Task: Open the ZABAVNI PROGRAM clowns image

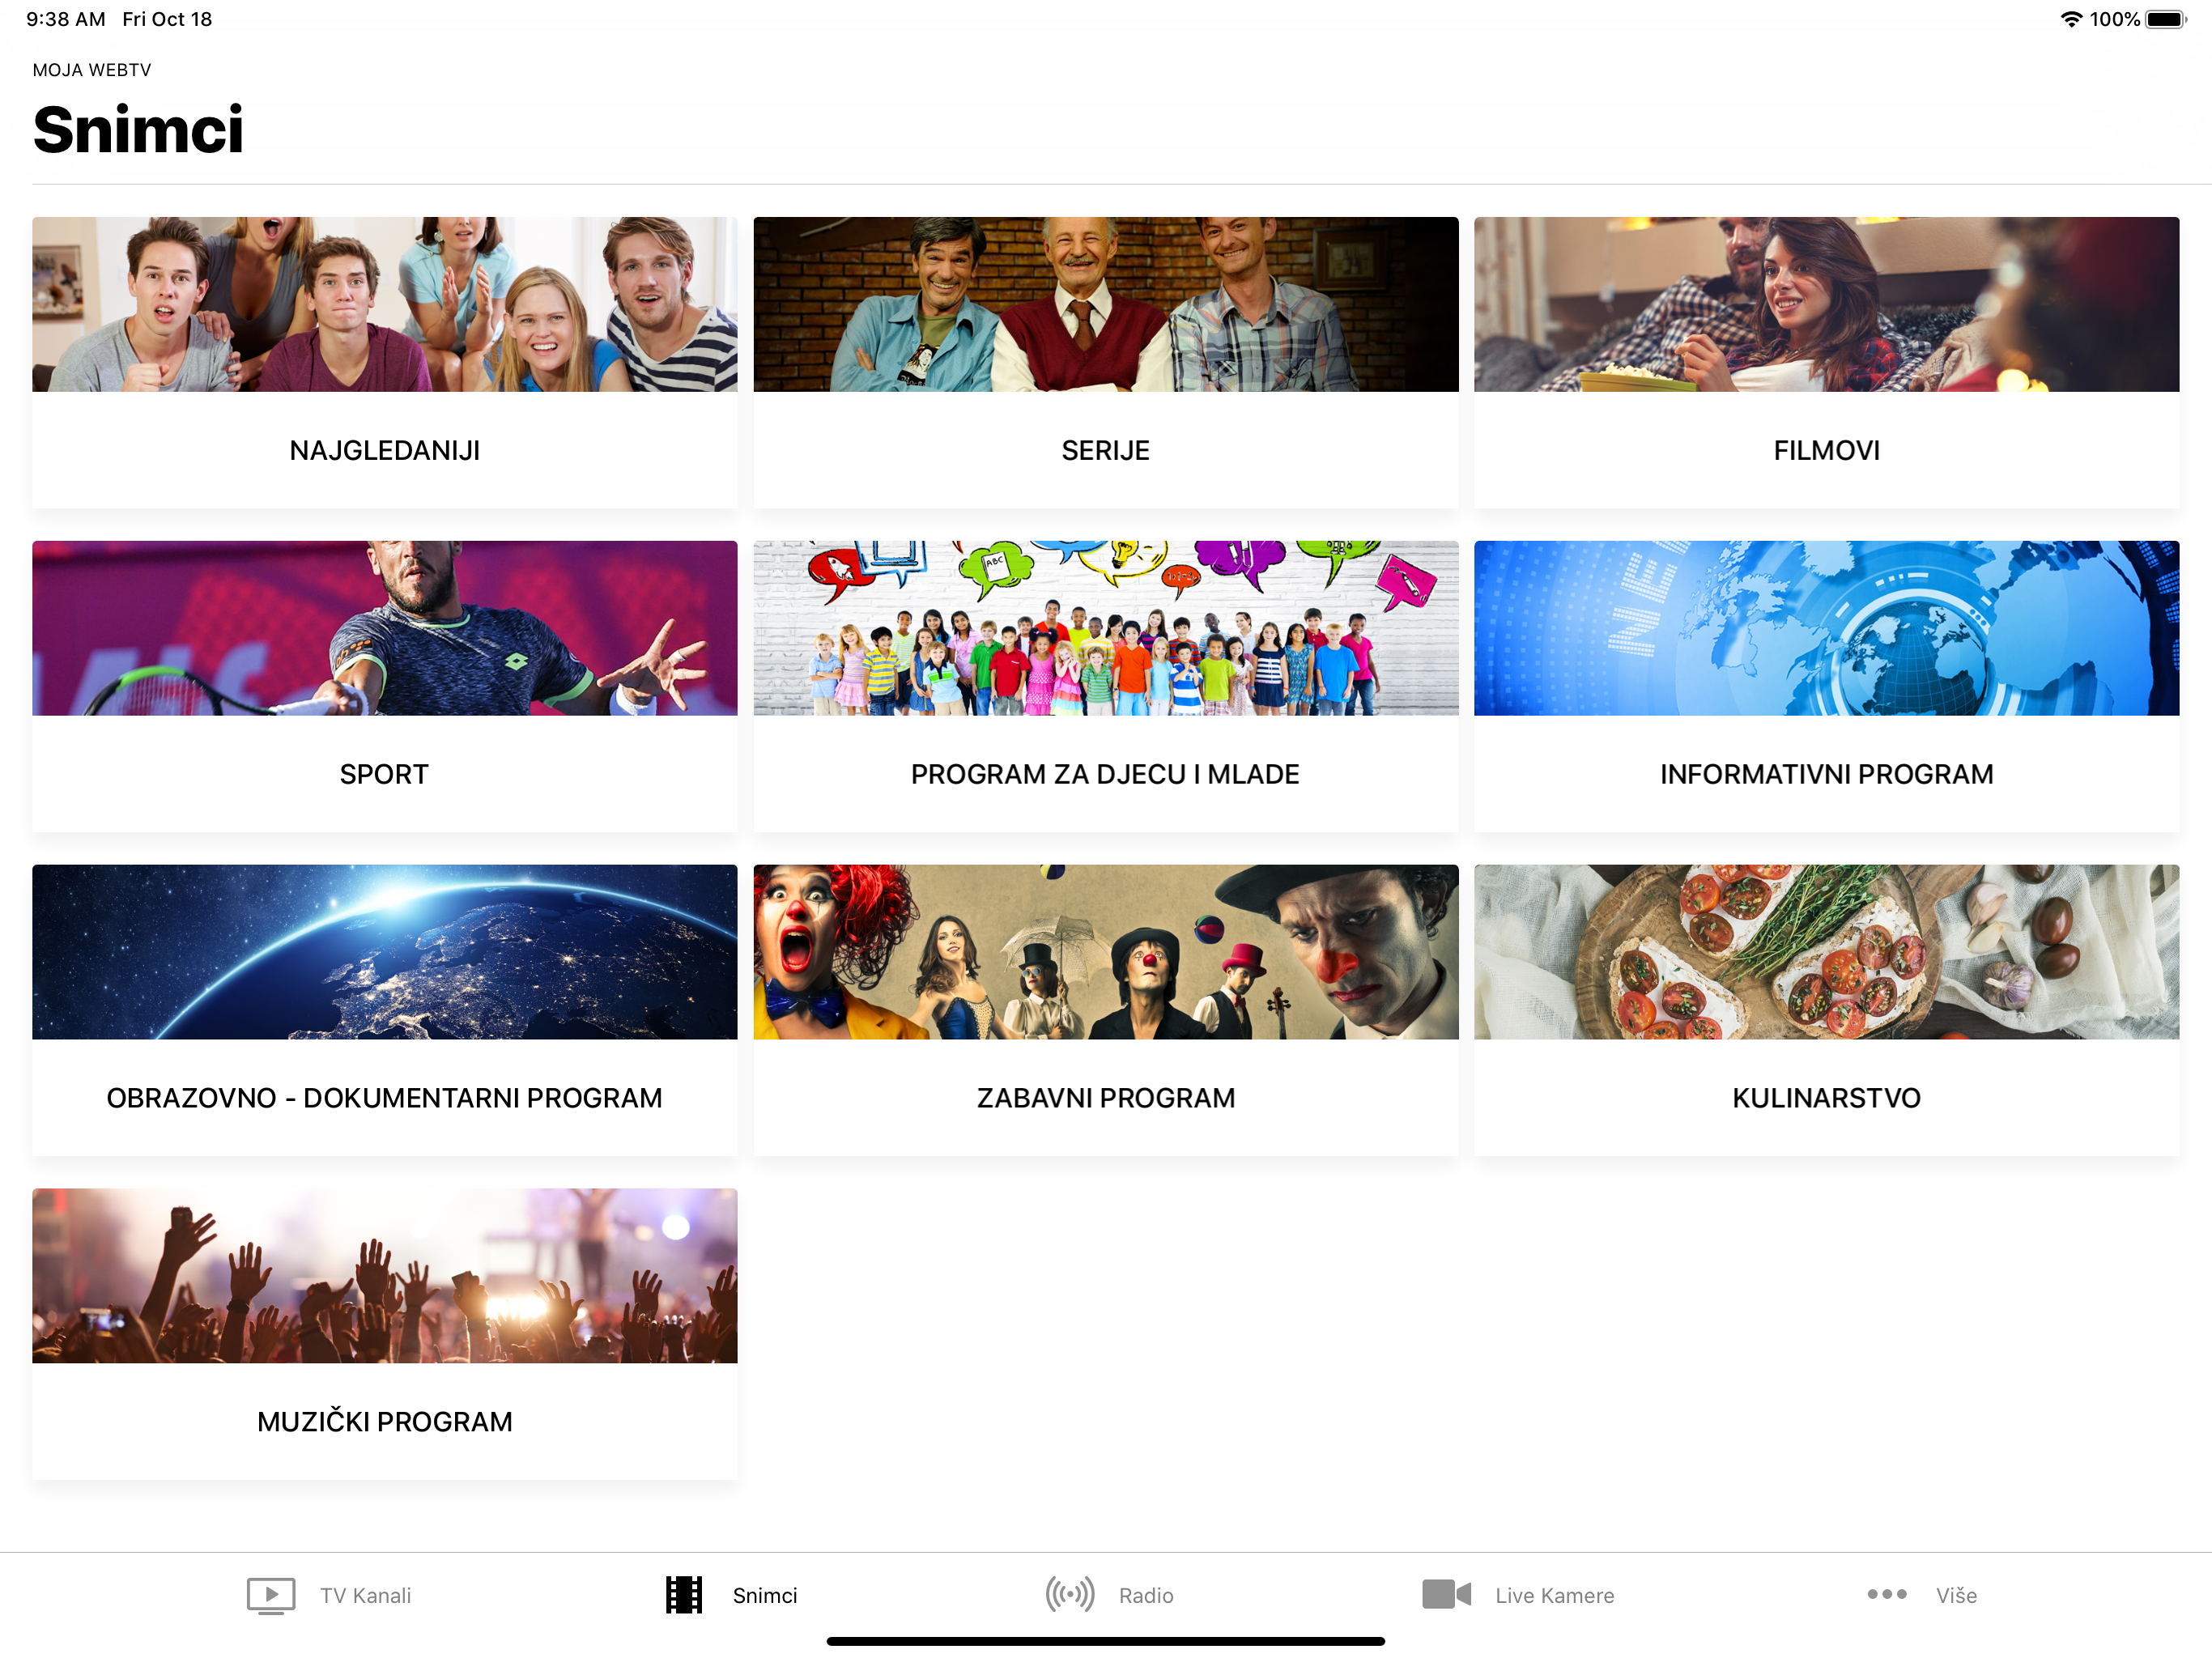Action: pos(1106,952)
